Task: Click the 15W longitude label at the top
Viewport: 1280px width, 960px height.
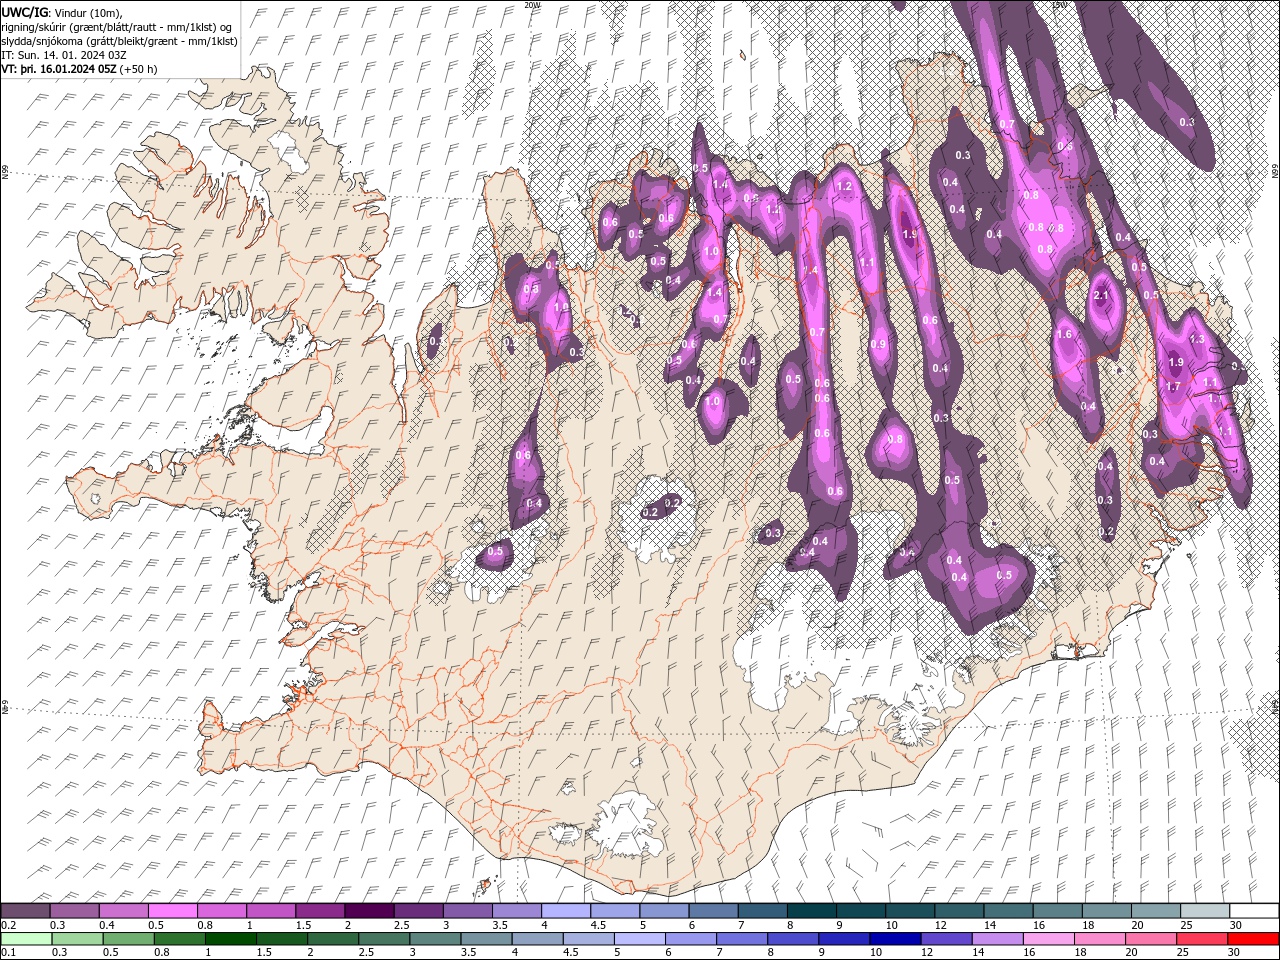Action: click(x=1060, y=5)
